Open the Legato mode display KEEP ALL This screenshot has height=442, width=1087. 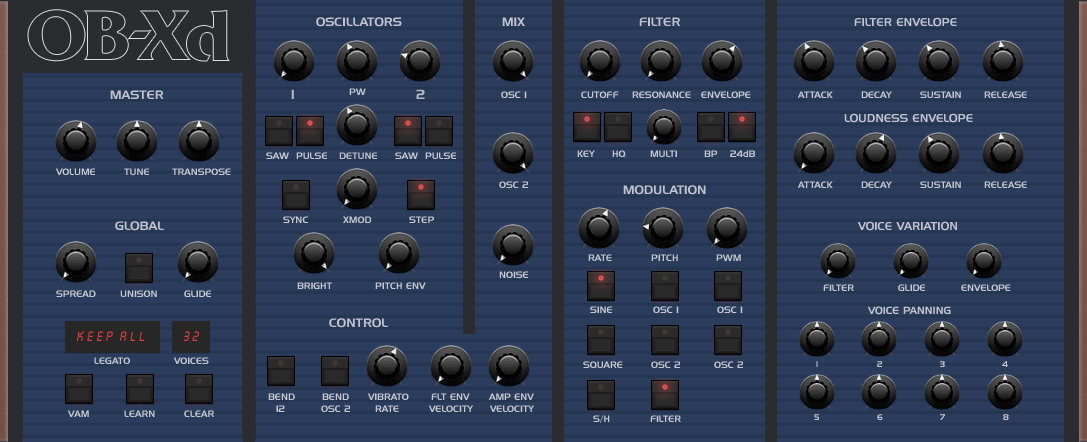coord(112,337)
